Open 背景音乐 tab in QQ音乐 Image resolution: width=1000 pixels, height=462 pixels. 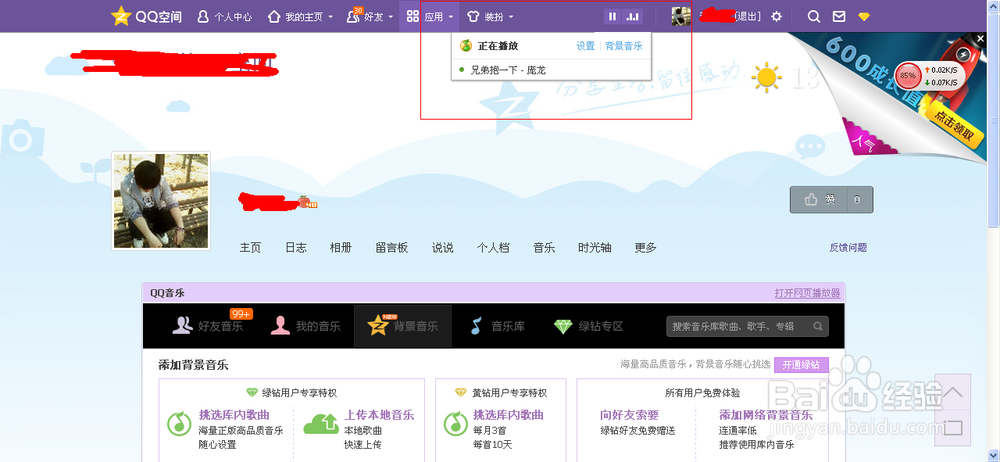[x=402, y=326]
